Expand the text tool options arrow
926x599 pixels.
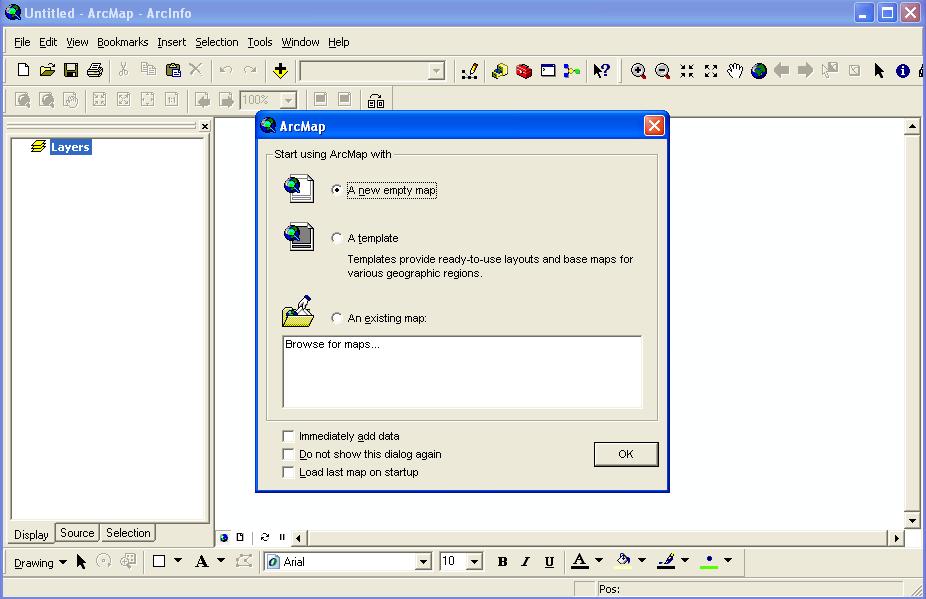coord(221,560)
